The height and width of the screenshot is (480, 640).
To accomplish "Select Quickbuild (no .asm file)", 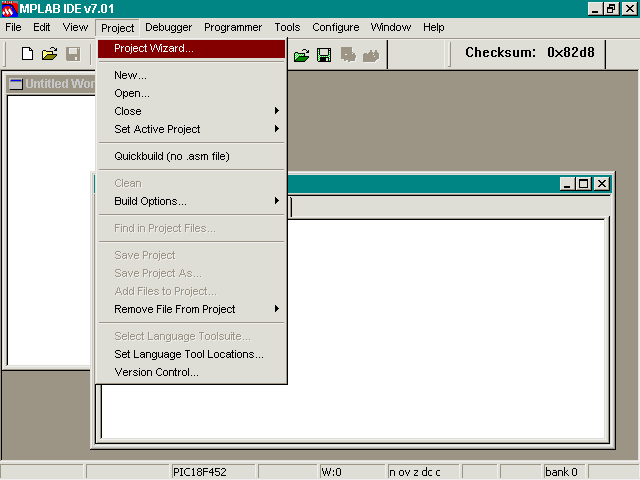I will [191, 156].
